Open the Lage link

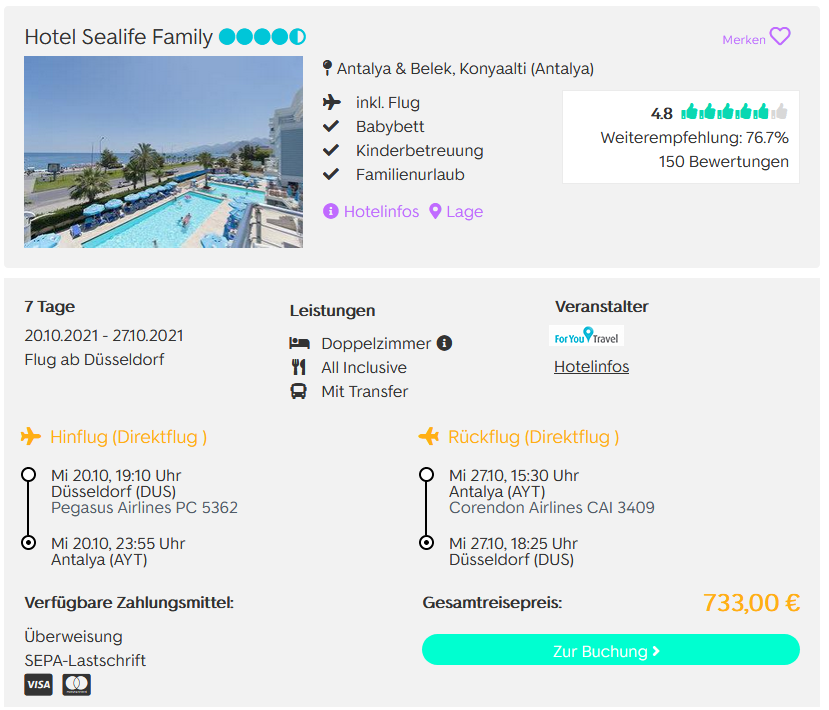coord(464,211)
